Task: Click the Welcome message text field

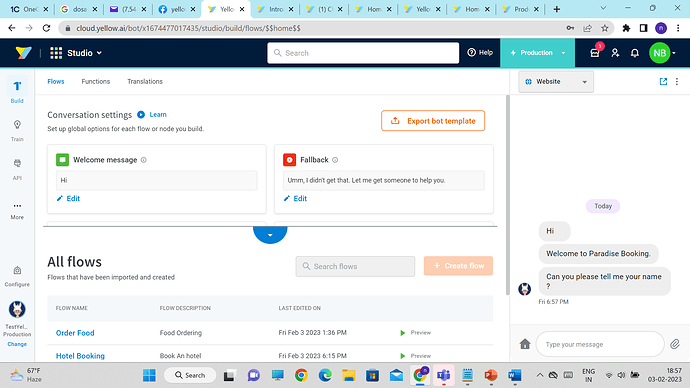Action: coord(157,180)
